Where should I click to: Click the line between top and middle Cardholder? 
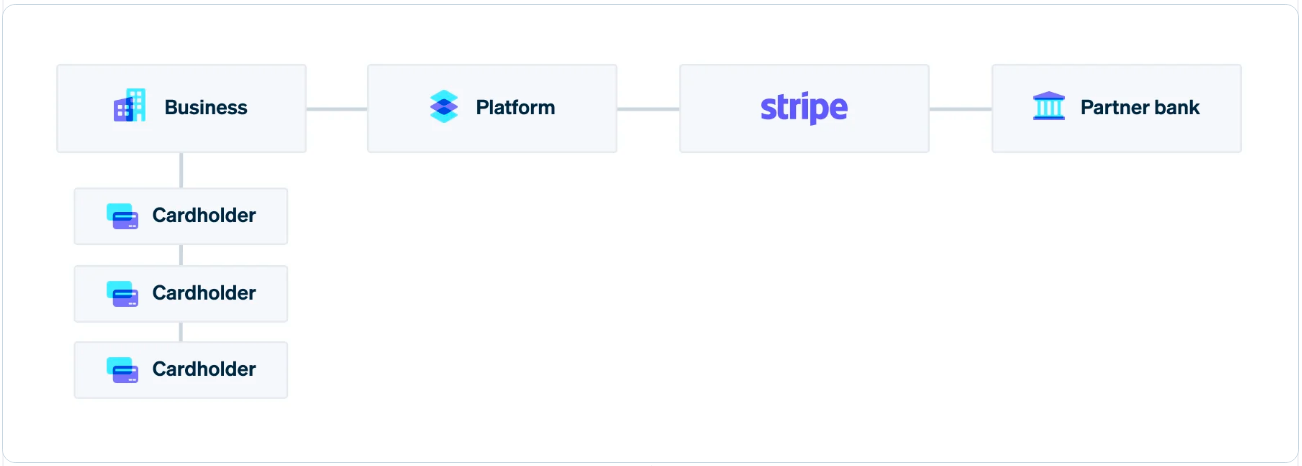[x=181, y=255]
